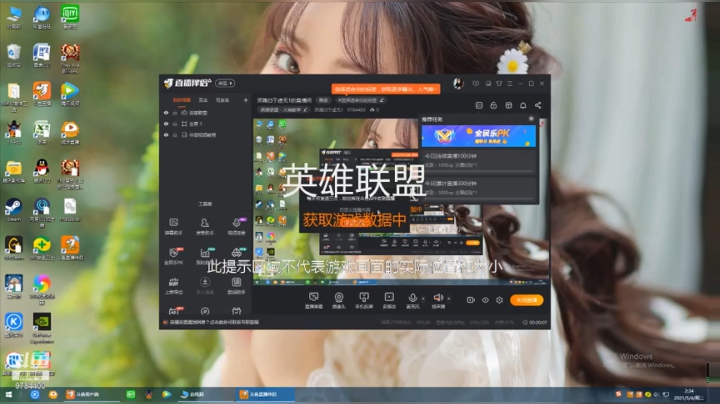
Task: Add a new scene with plus icon
Action: pos(246,100)
